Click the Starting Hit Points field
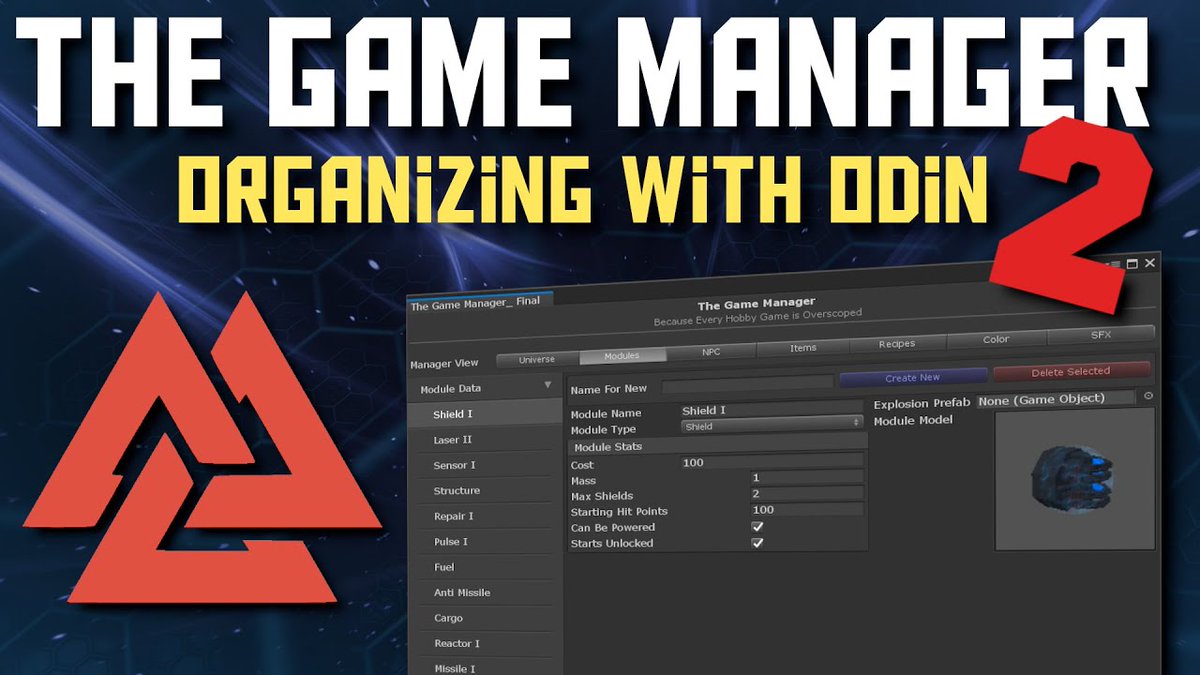The height and width of the screenshot is (675, 1200). coord(806,510)
